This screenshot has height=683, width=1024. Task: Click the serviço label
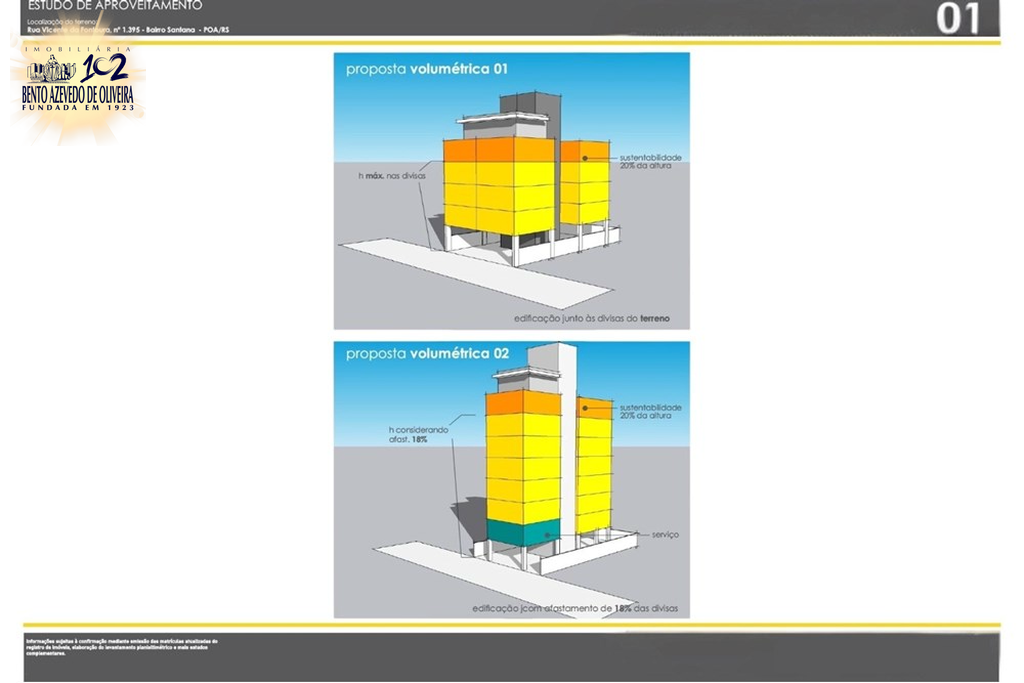click(665, 535)
